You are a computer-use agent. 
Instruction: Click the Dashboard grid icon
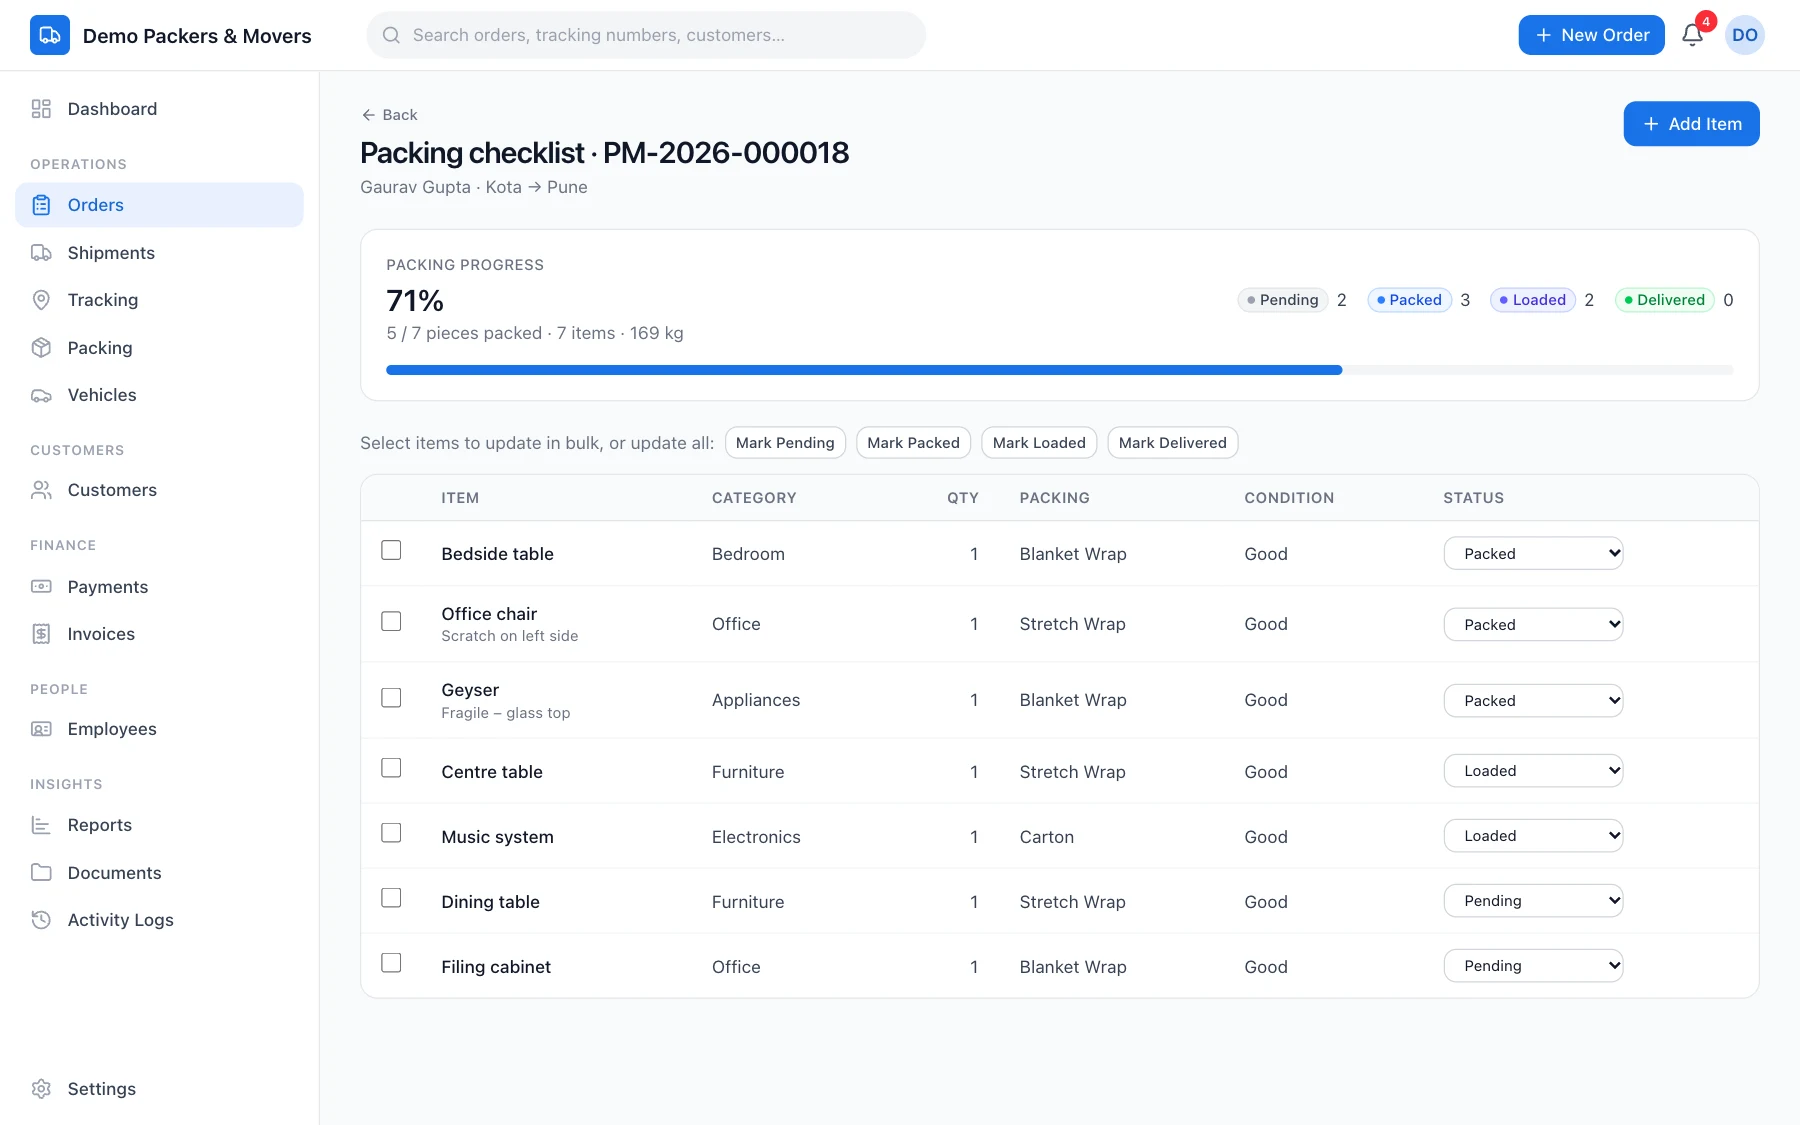[41, 109]
